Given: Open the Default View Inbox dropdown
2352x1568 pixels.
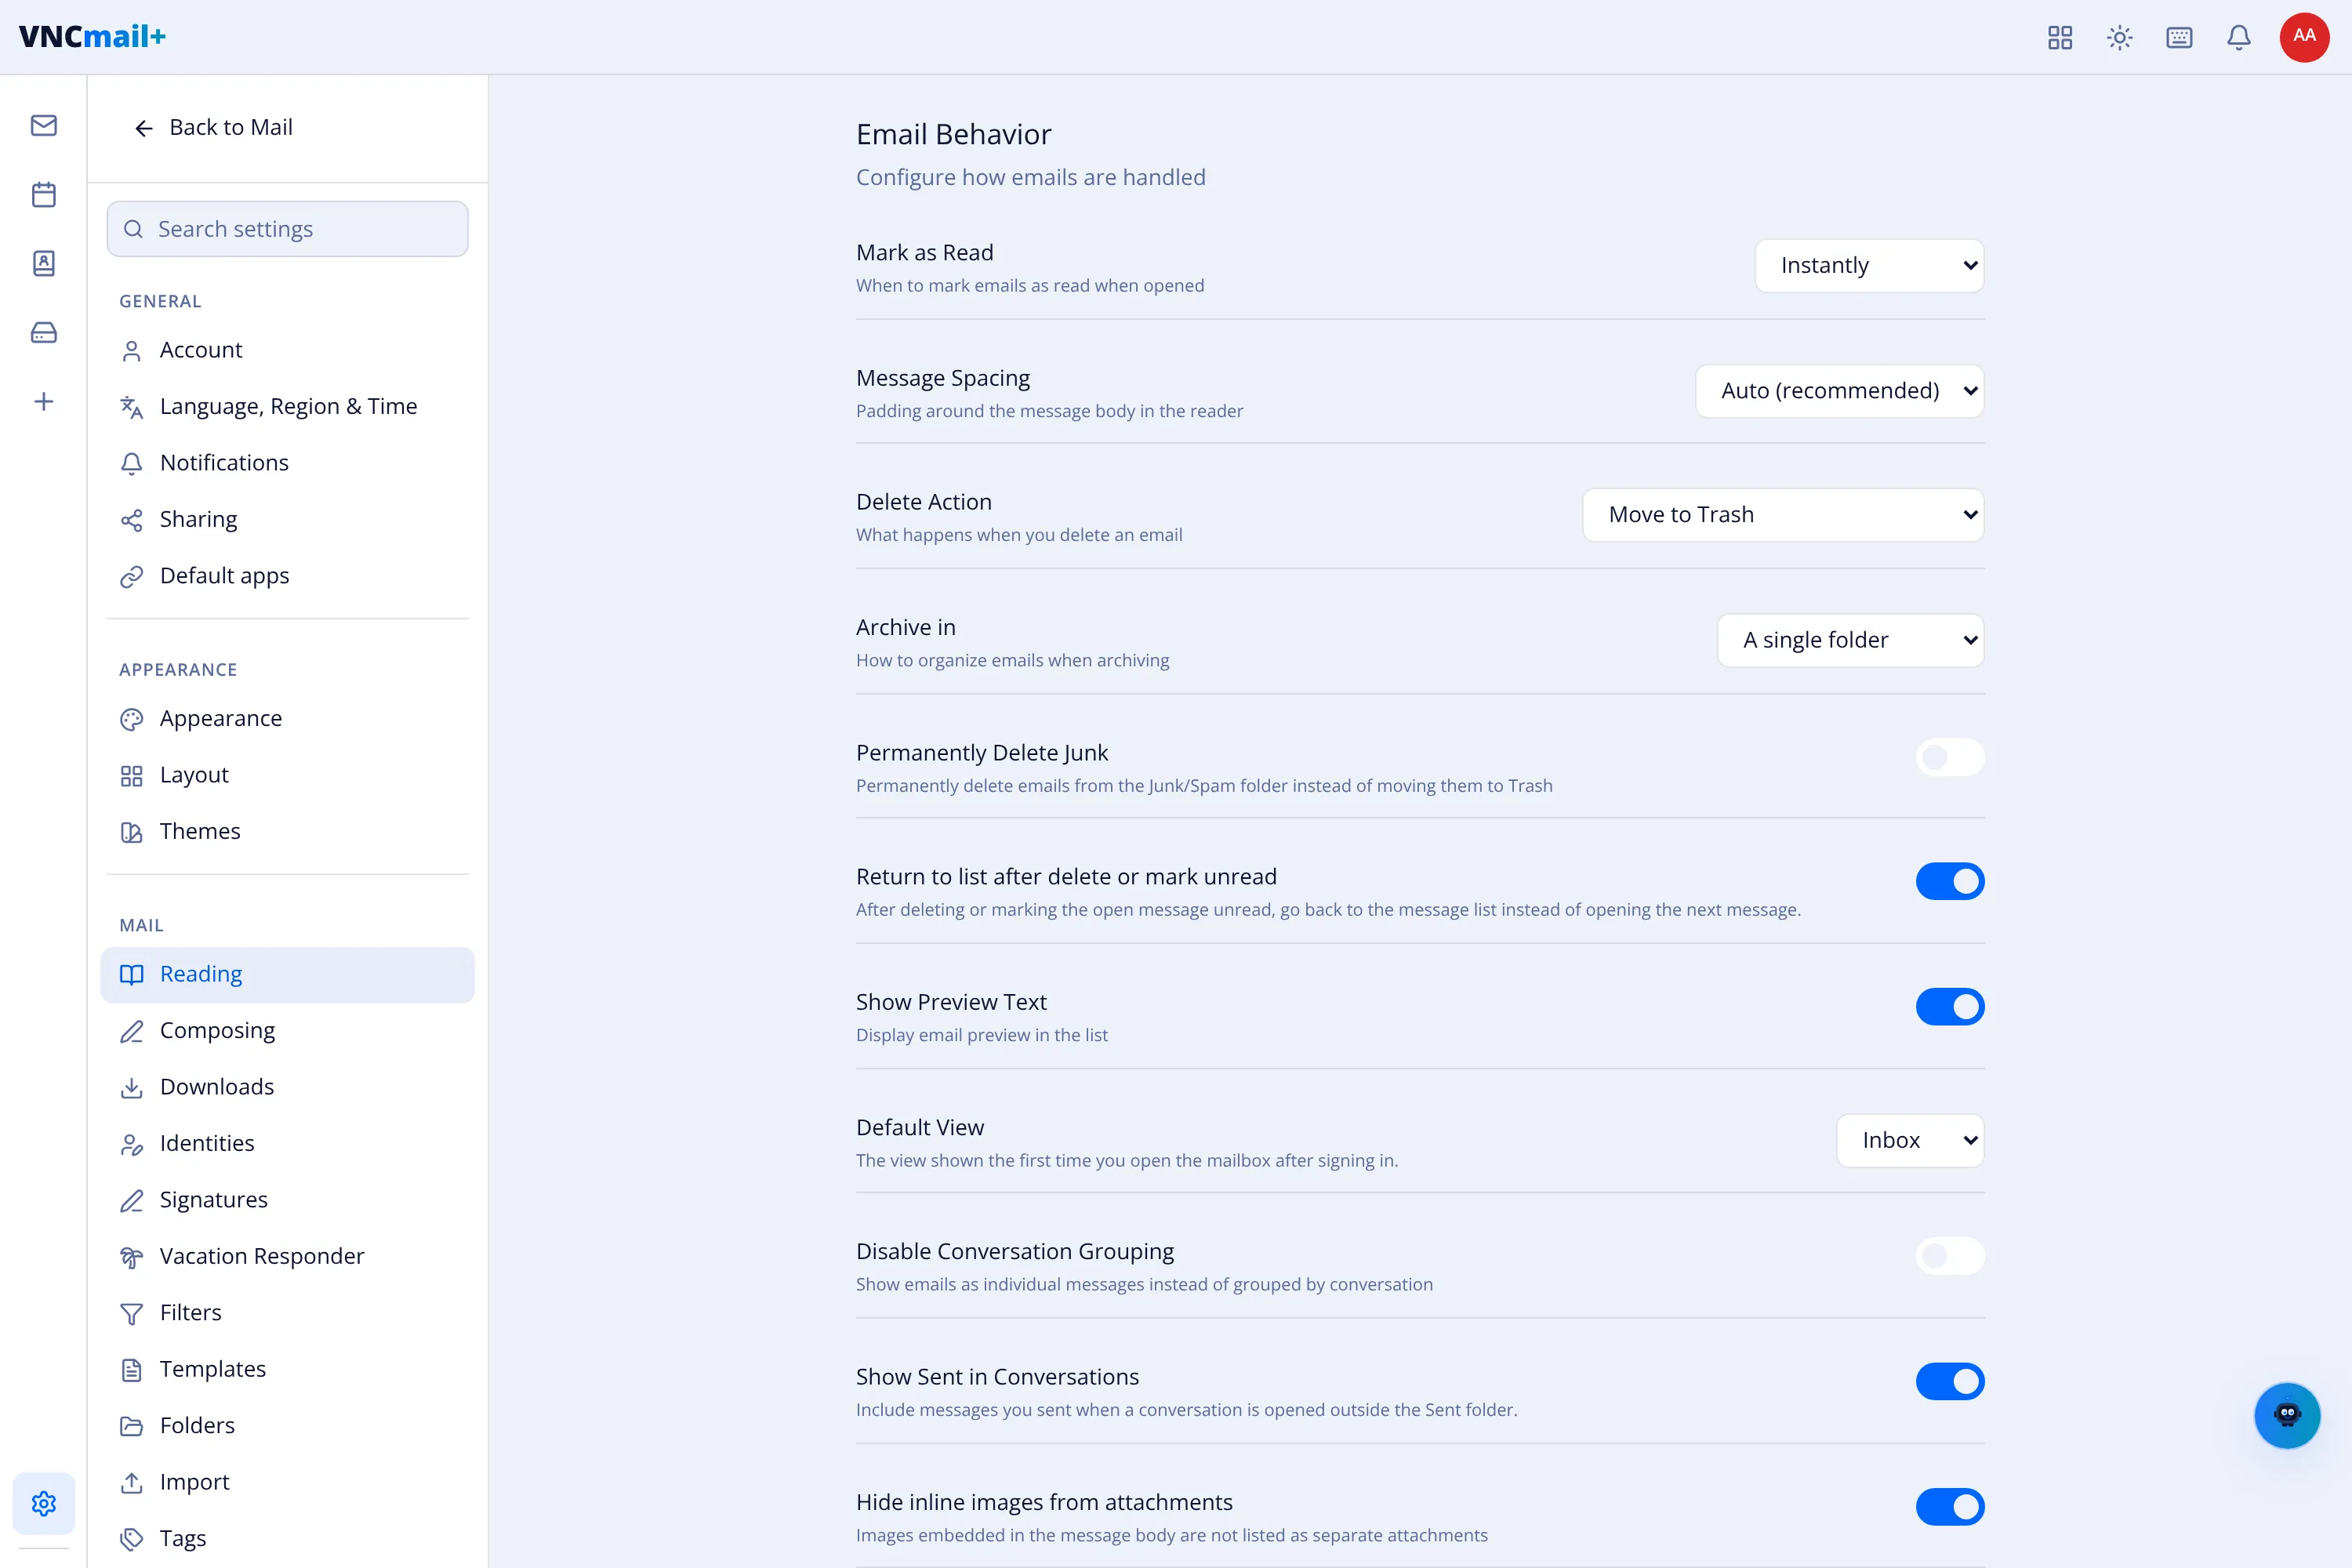Looking at the screenshot, I should (1910, 1140).
